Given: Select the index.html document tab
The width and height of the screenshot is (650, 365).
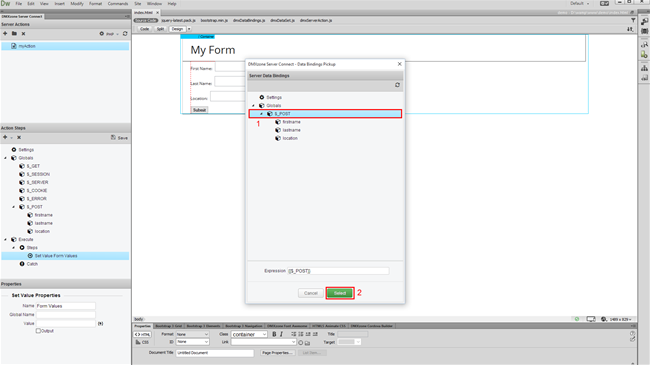Looking at the screenshot, I should [x=143, y=12].
